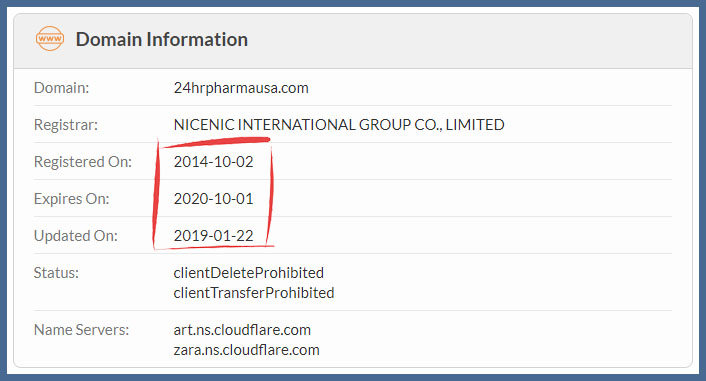Click the clientDeleteProhibited status

pos(249,273)
